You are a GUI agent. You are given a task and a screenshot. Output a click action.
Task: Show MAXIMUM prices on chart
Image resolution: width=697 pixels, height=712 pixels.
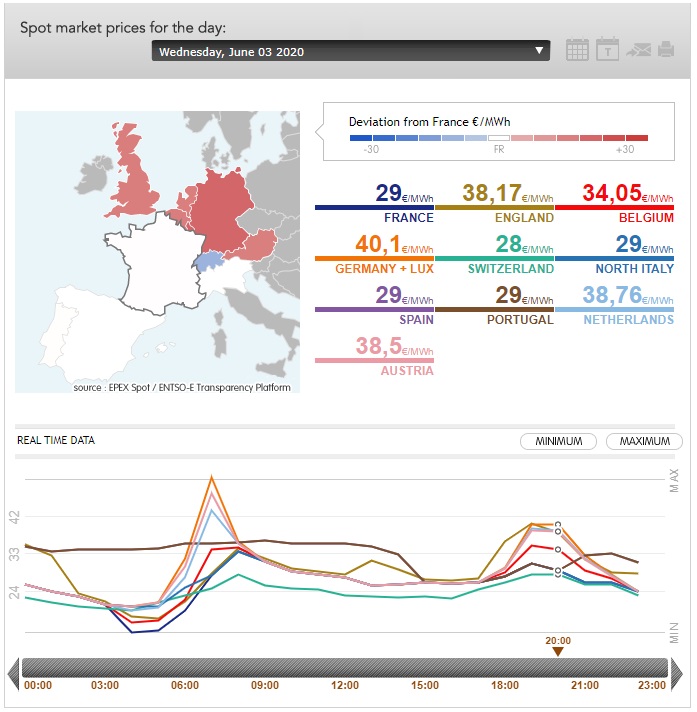point(644,441)
